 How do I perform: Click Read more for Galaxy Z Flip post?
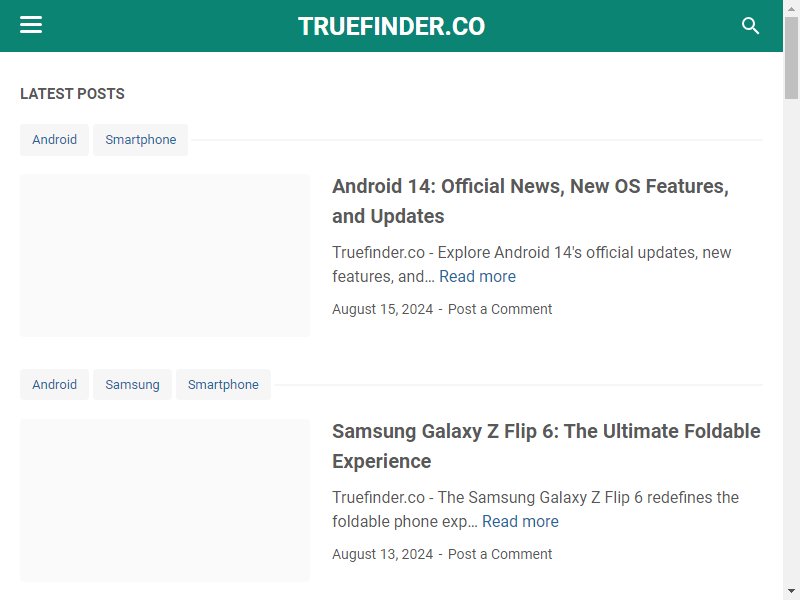(520, 521)
